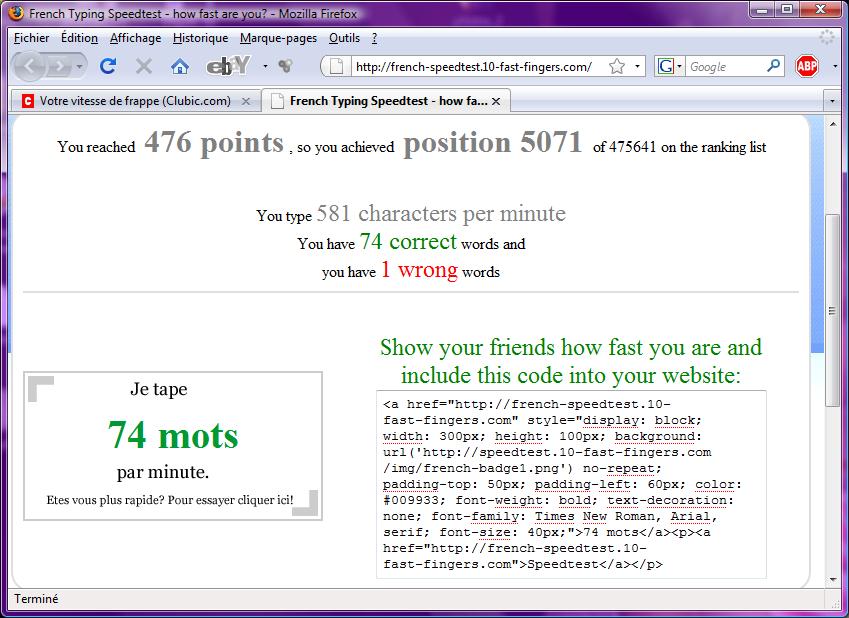Expand the list all tabs dropdown
849x618 pixels.
pos(832,101)
